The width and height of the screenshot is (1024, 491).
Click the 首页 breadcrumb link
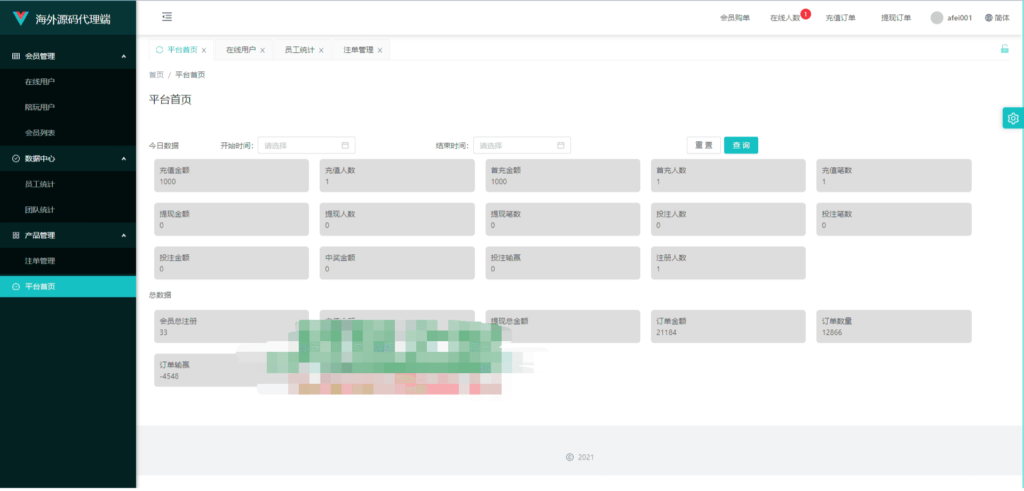156,75
